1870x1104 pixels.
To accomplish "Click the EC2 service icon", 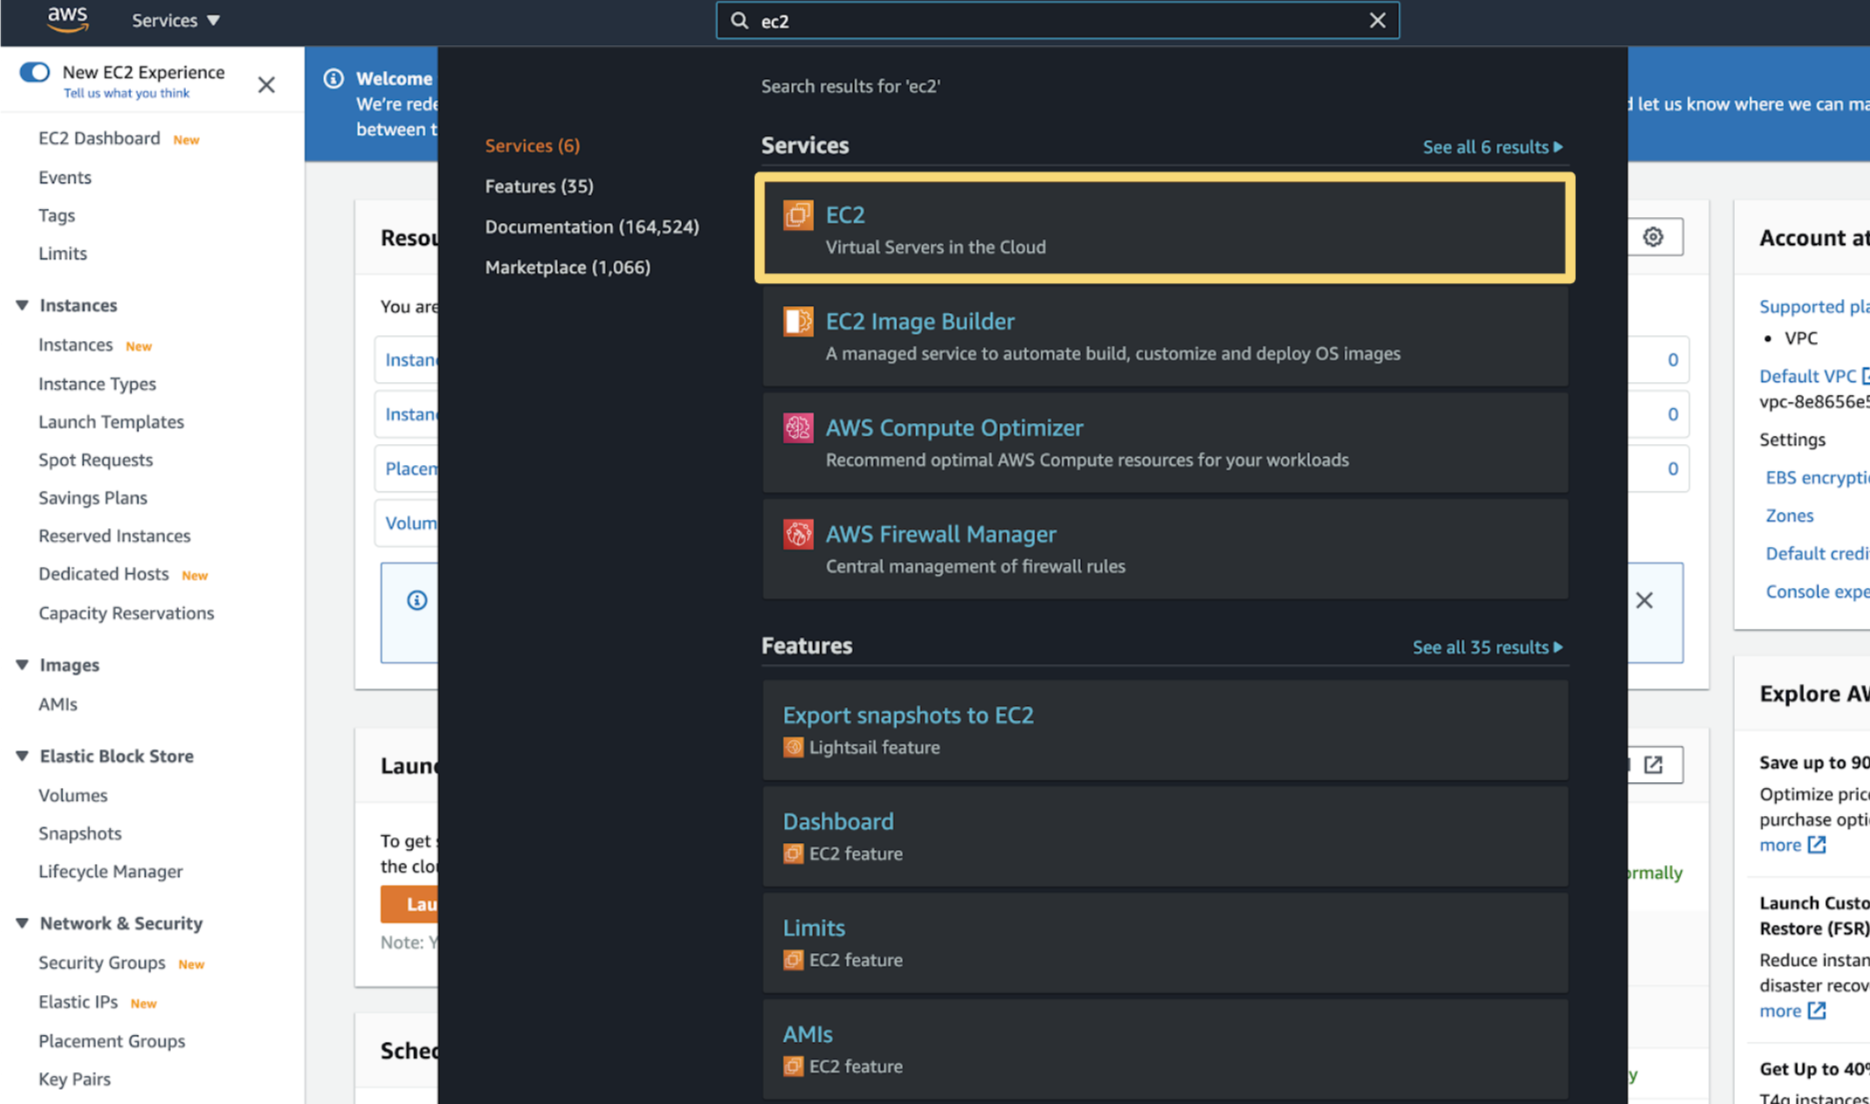I will pyautogui.click(x=798, y=215).
